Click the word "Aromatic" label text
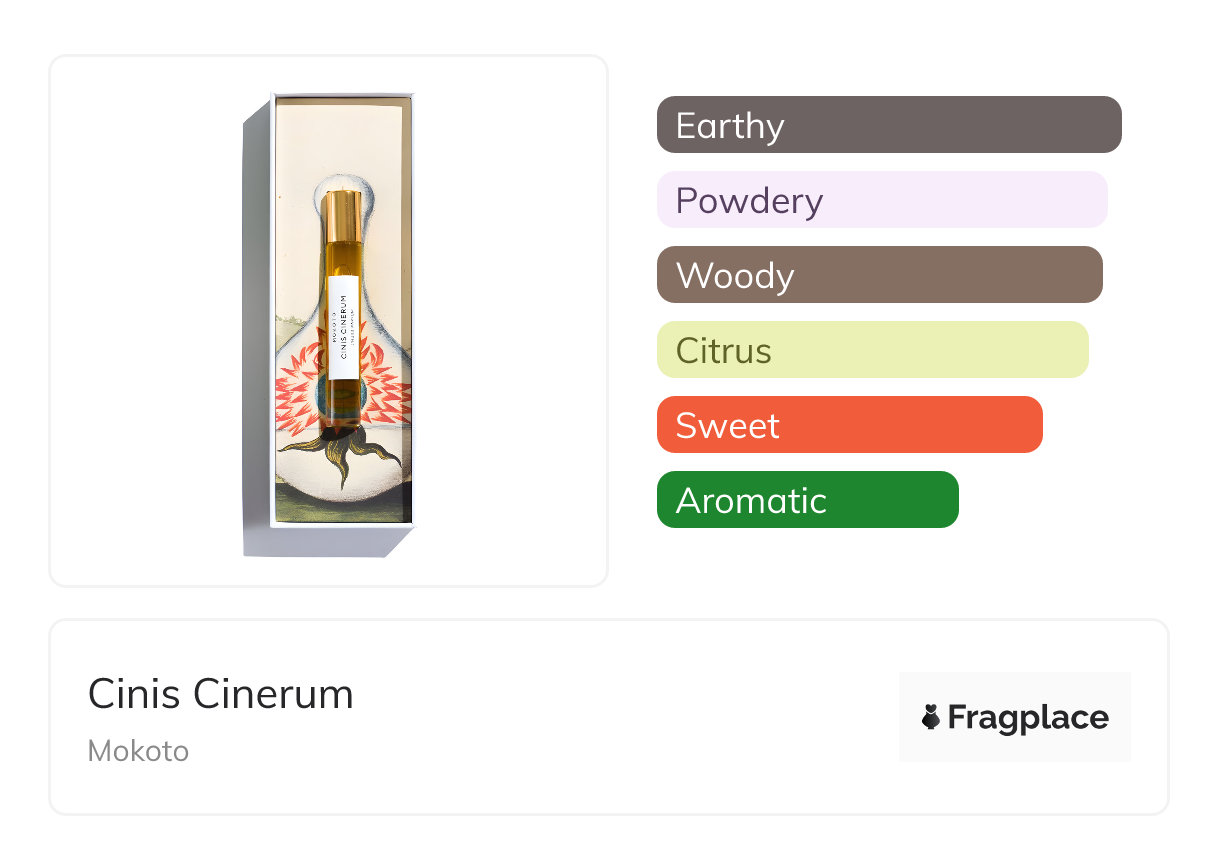This screenshot has height=864, width=1218. 751,501
